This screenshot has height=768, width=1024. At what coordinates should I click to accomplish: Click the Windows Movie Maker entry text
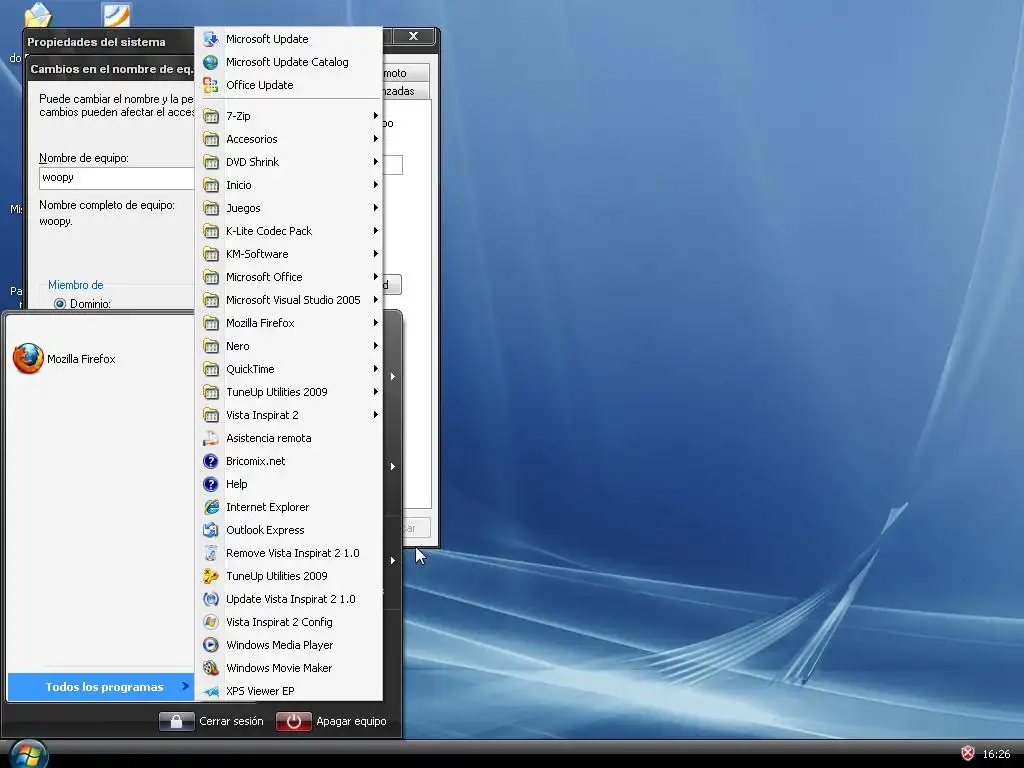click(279, 668)
